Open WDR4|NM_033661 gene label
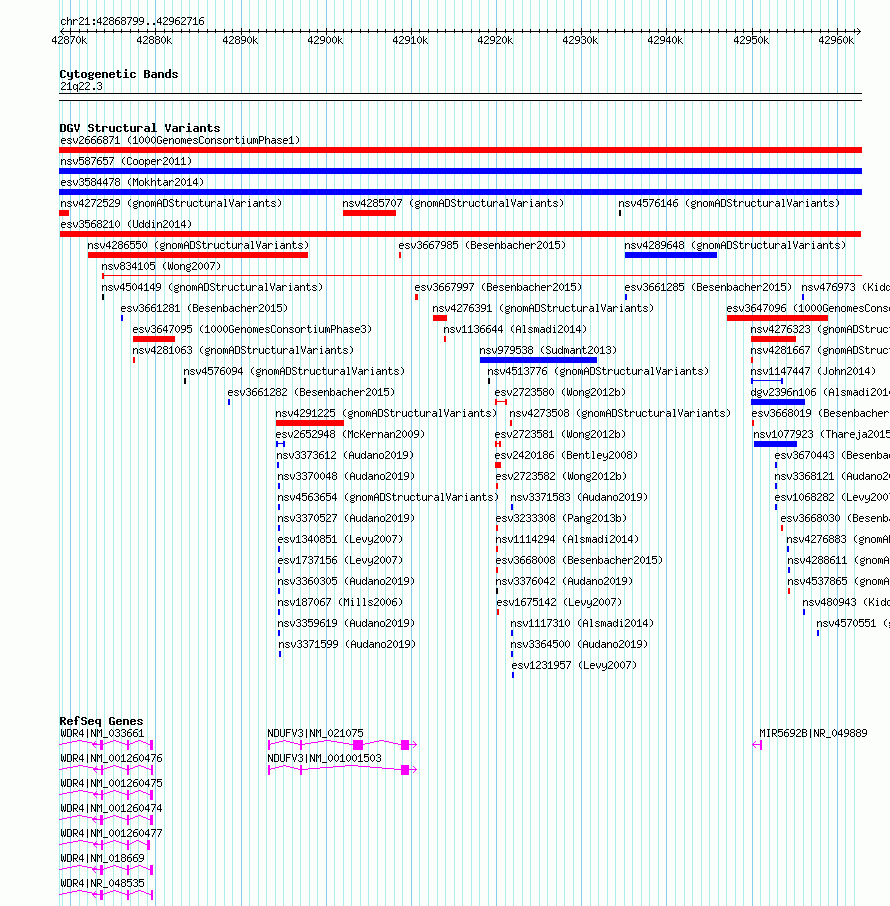890x906 pixels. [102, 733]
